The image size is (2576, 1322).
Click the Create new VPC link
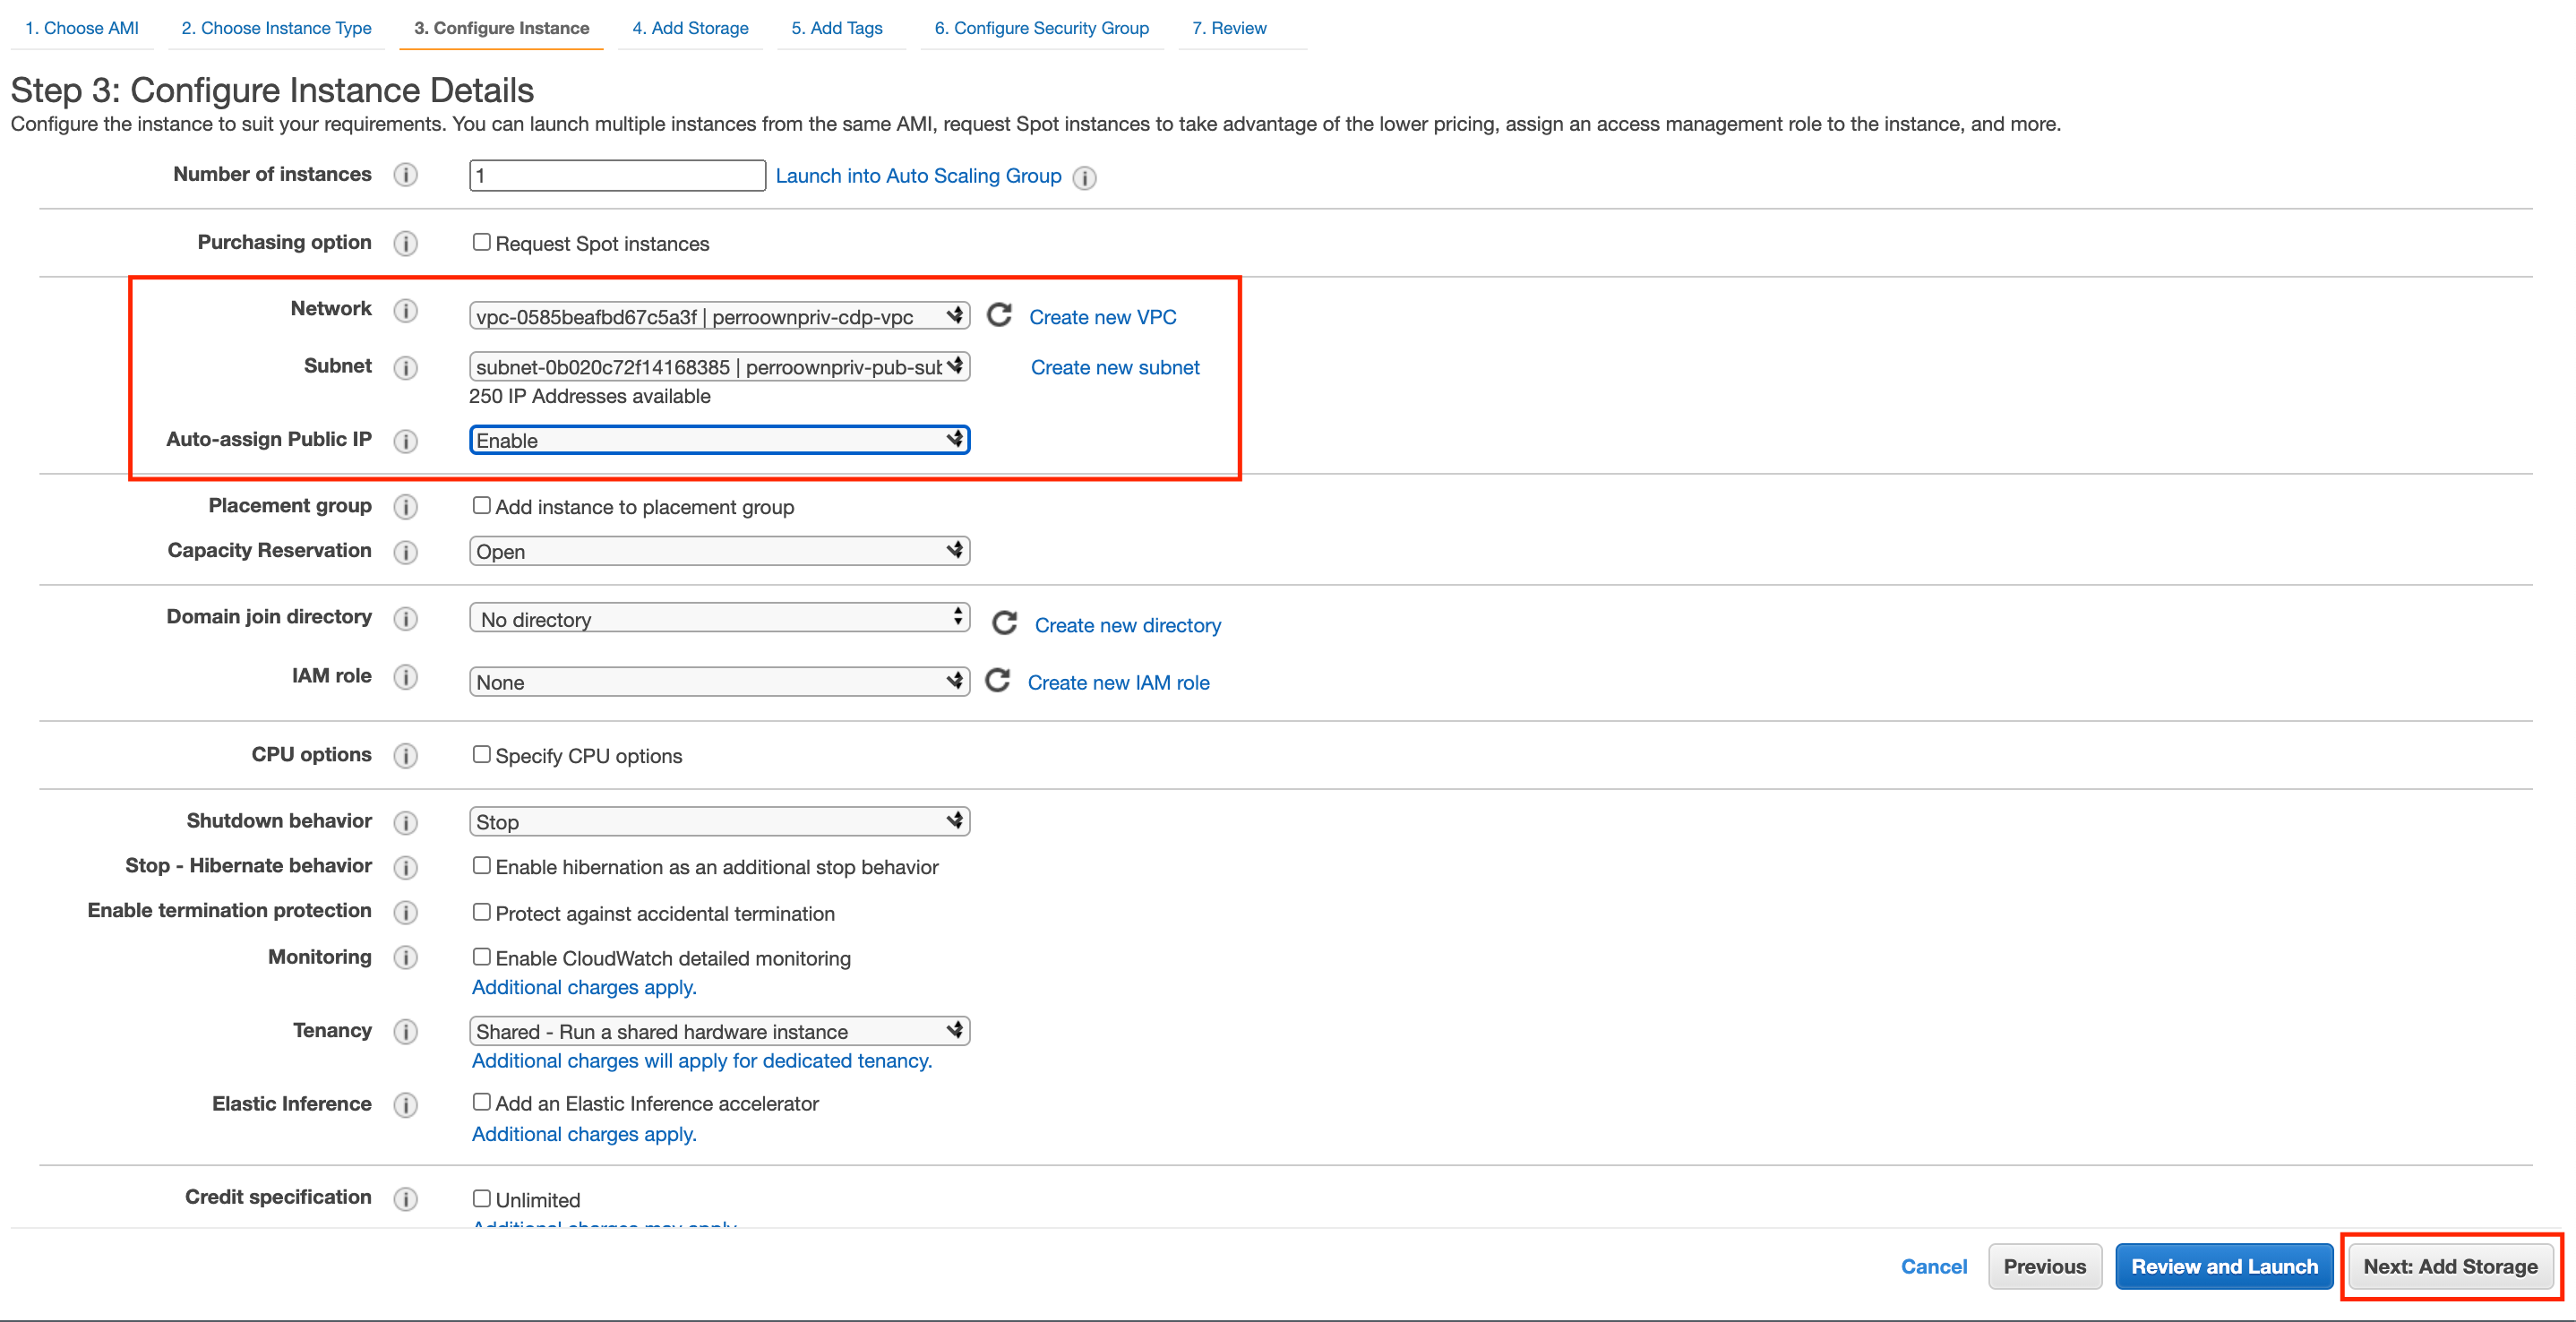point(1102,317)
